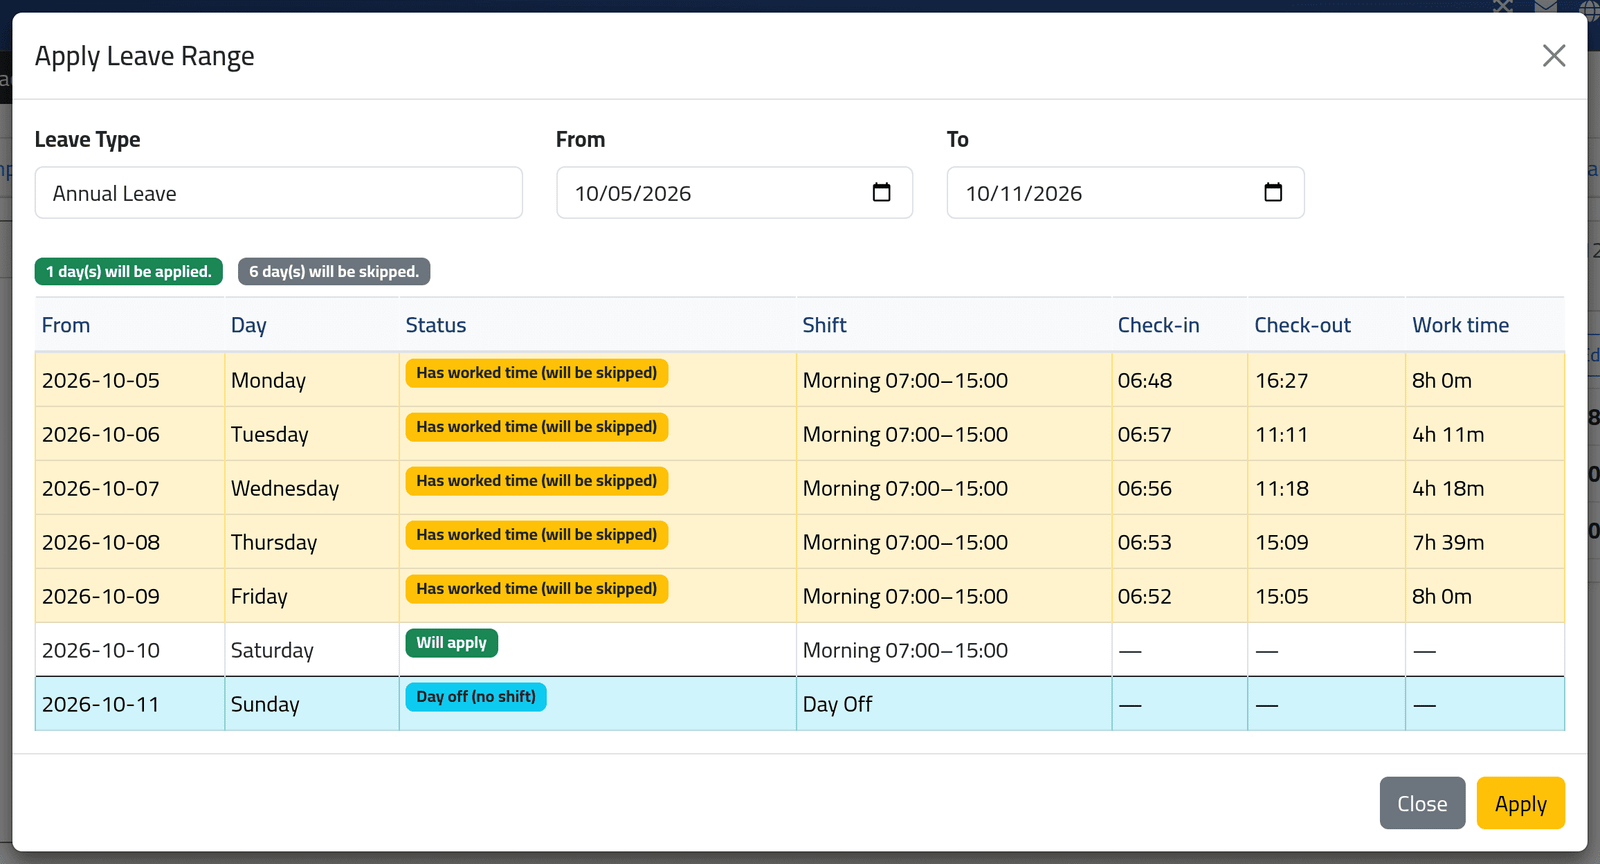Viewport: 1600px width, 864px height.
Task: Select the 2026-10-05 date cell
Action: point(130,380)
